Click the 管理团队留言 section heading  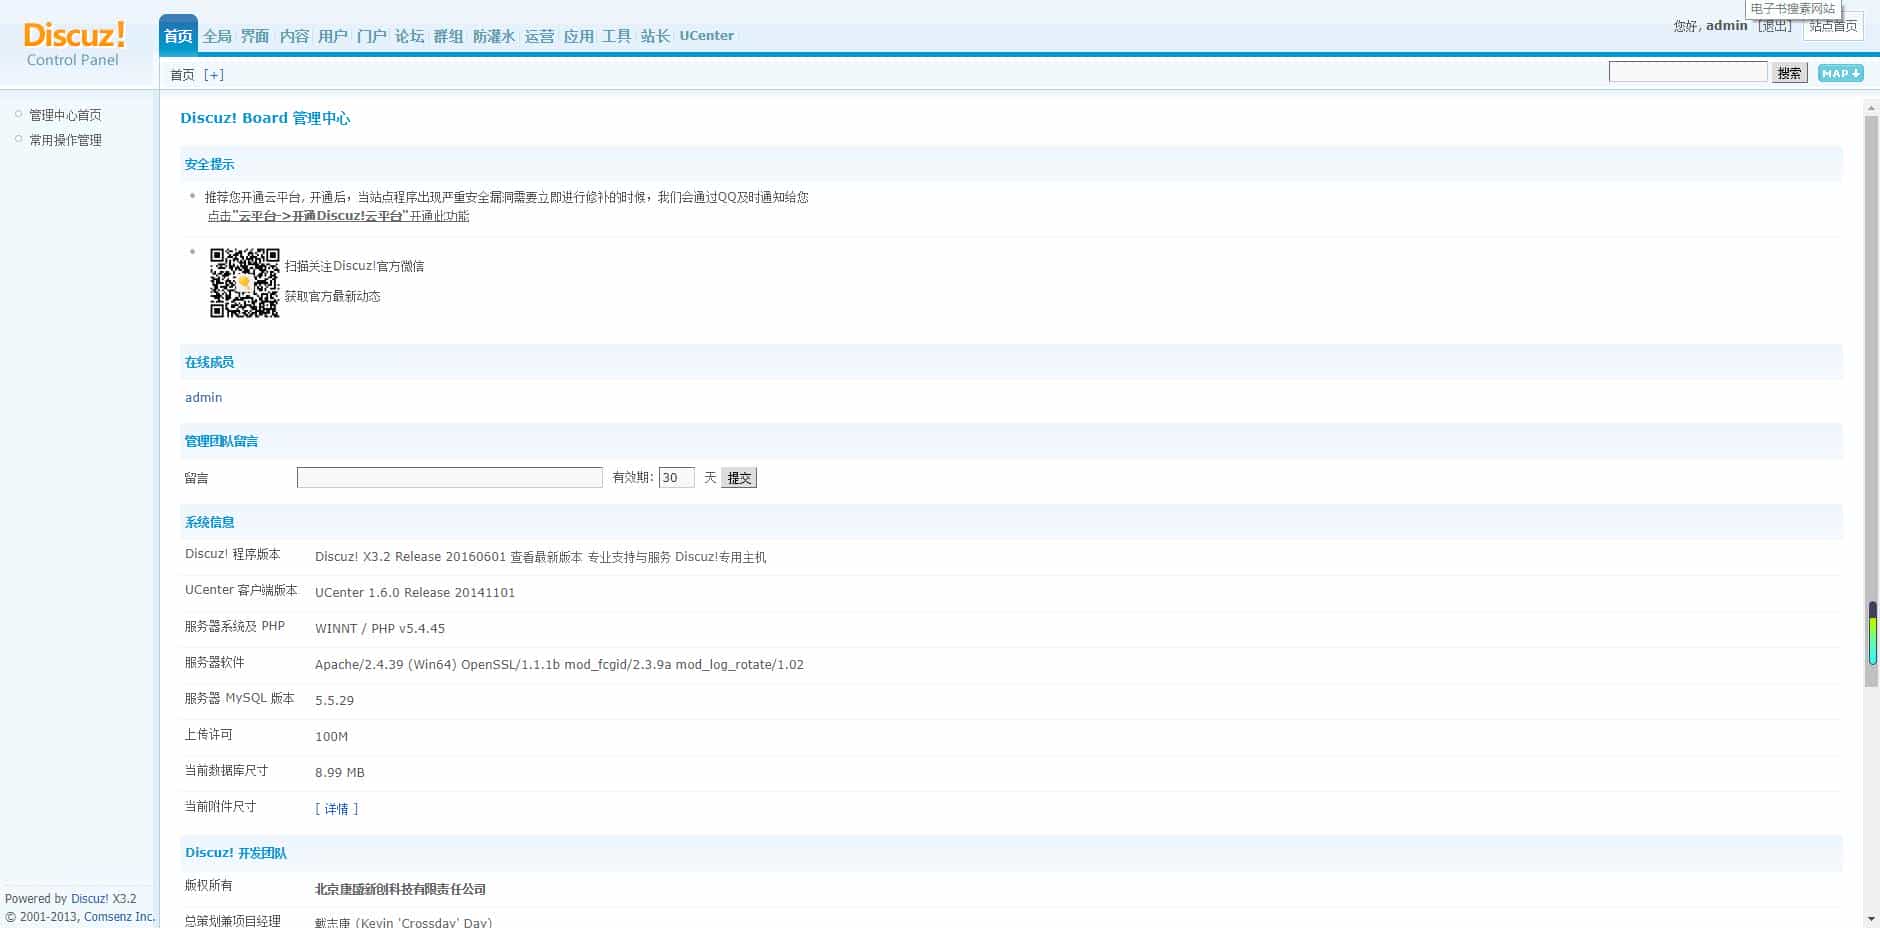(x=222, y=441)
